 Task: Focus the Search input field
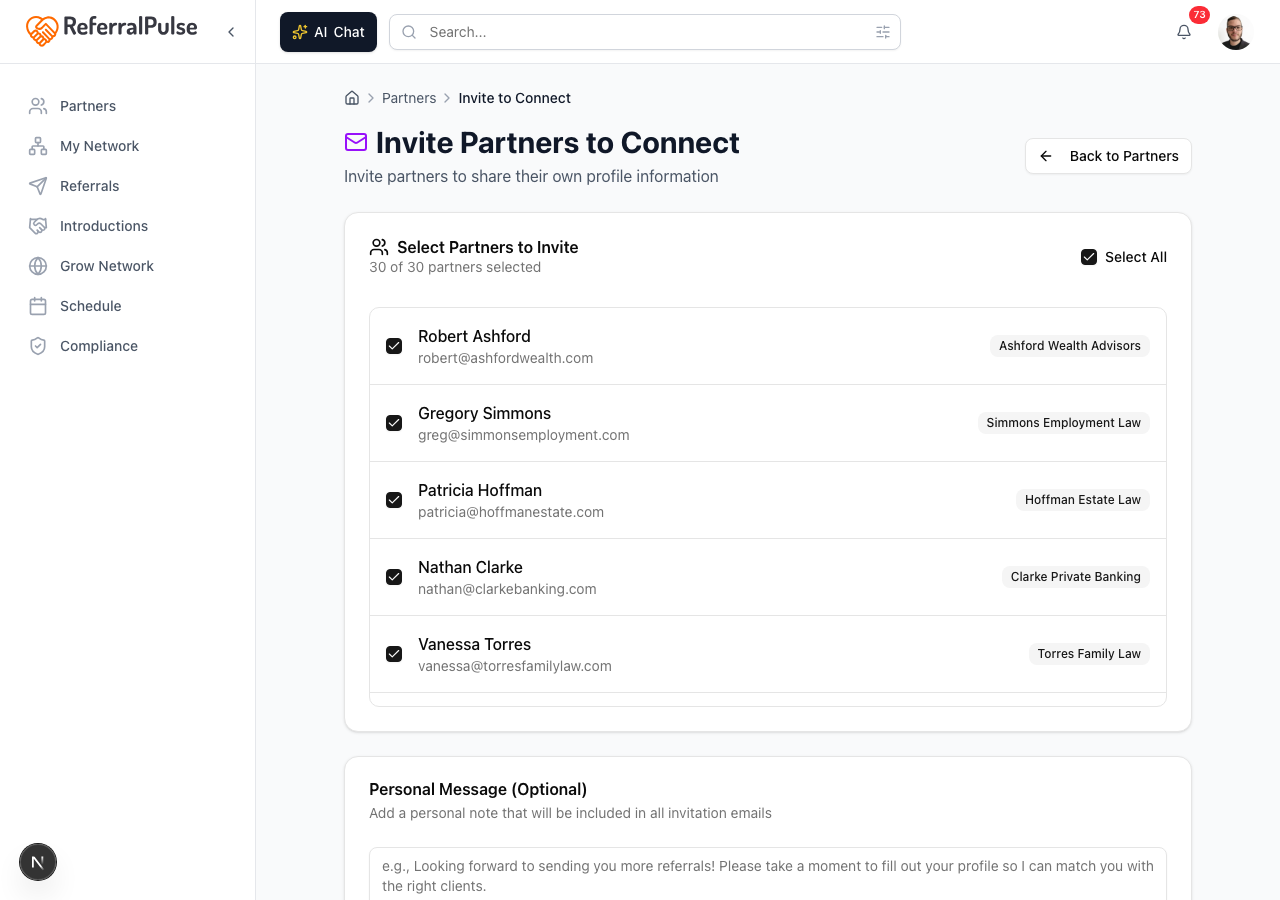pos(645,32)
